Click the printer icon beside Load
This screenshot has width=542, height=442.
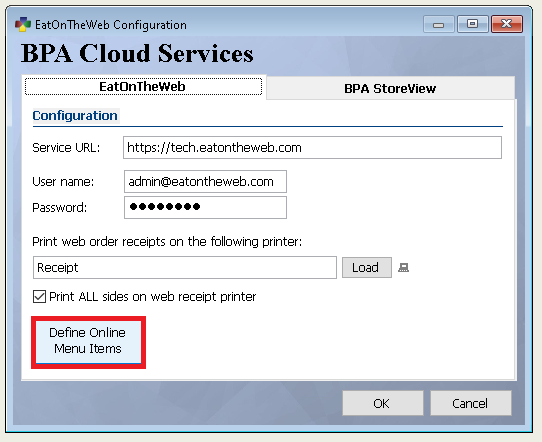coord(403,267)
